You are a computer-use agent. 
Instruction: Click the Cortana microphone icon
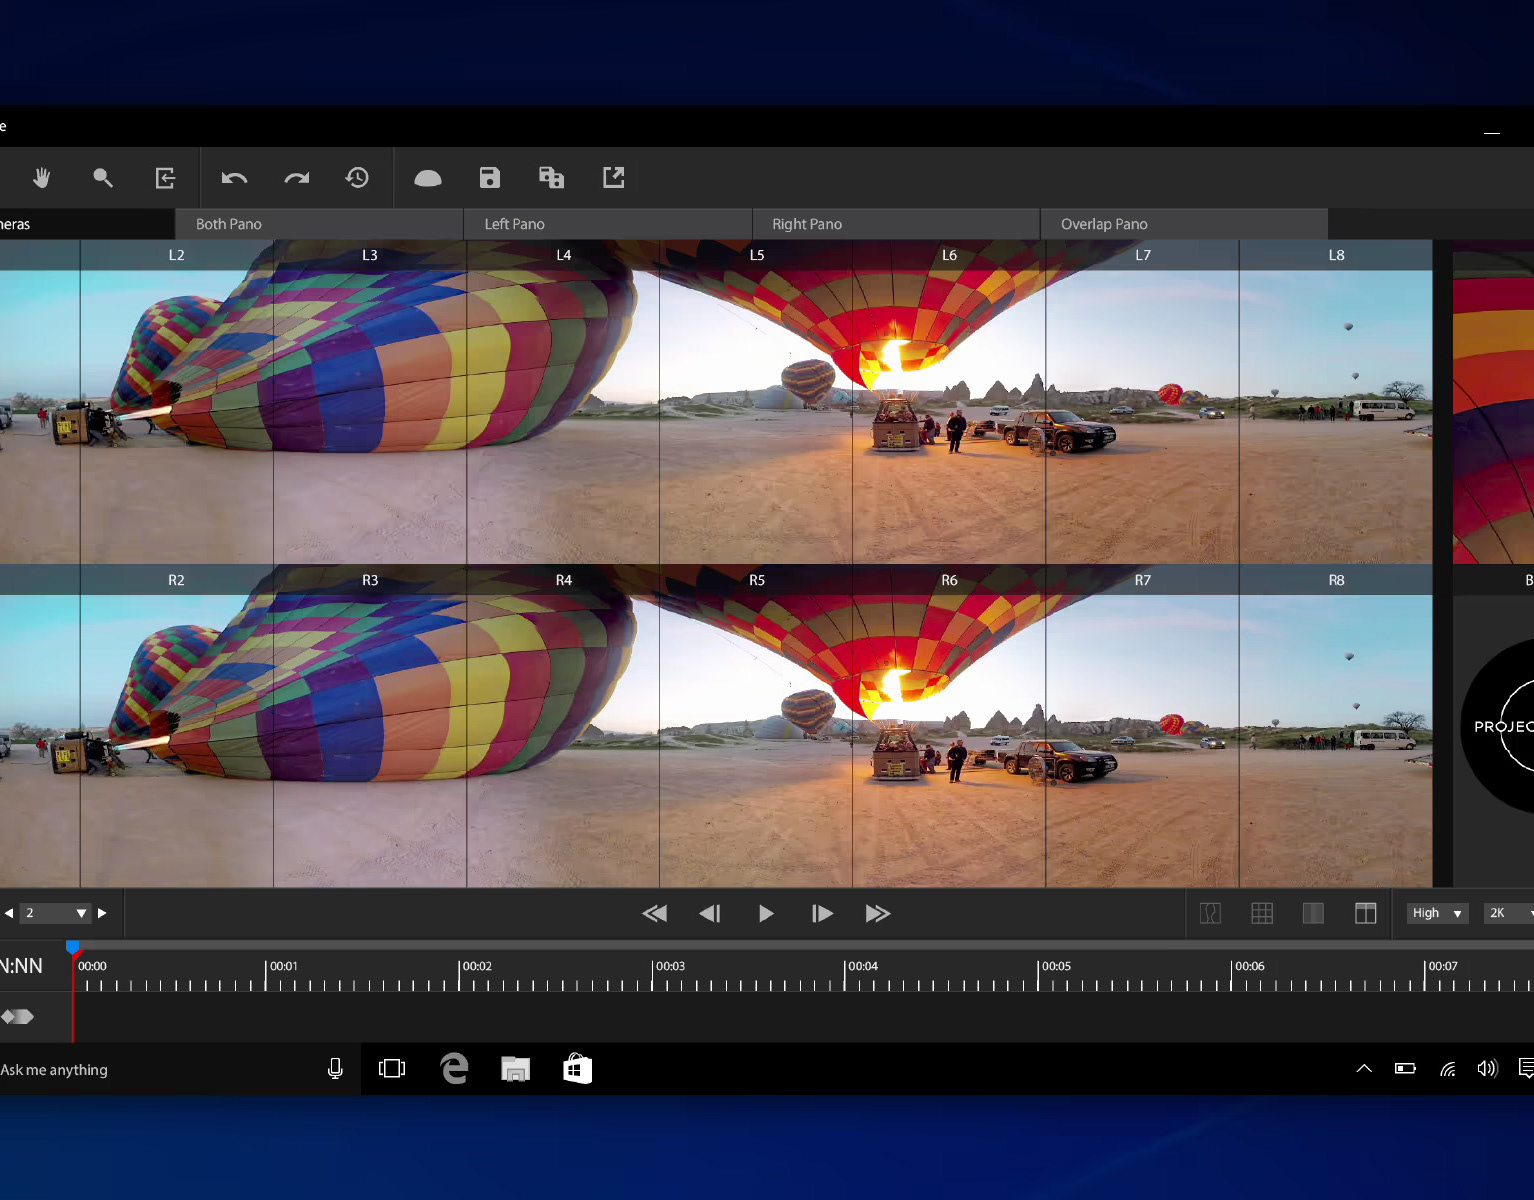[x=335, y=1069]
